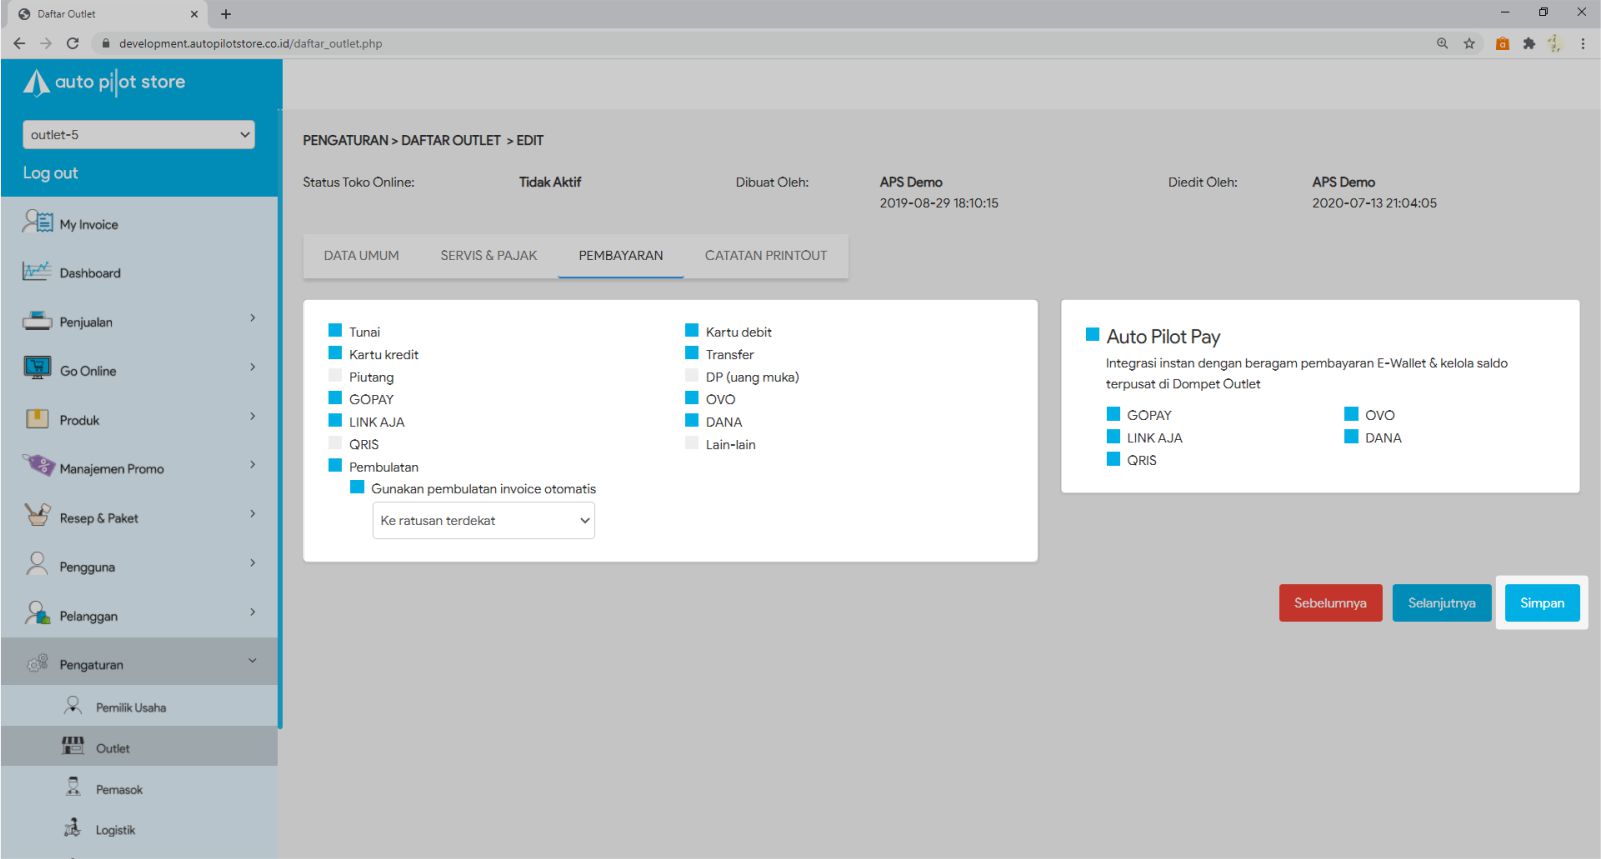Click the Go Online cart icon

tap(37, 368)
